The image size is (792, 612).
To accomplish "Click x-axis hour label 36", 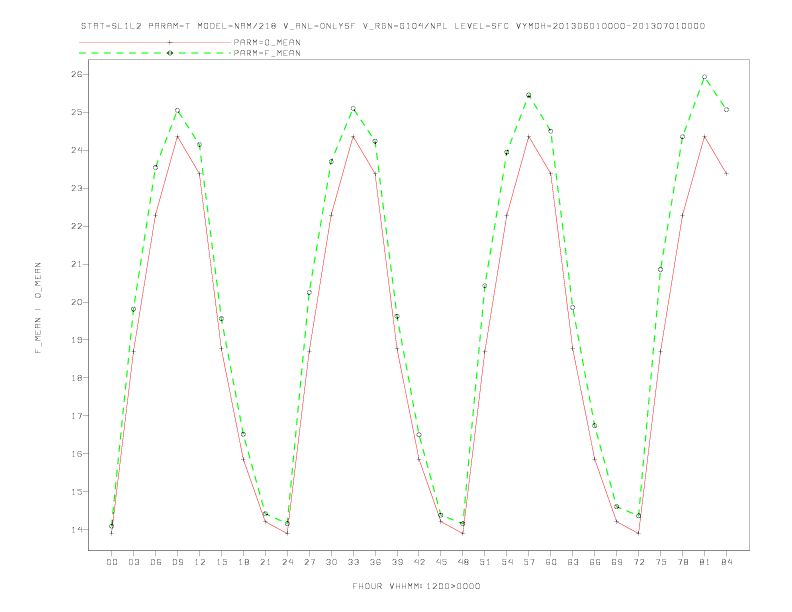I will coord(375,562).
